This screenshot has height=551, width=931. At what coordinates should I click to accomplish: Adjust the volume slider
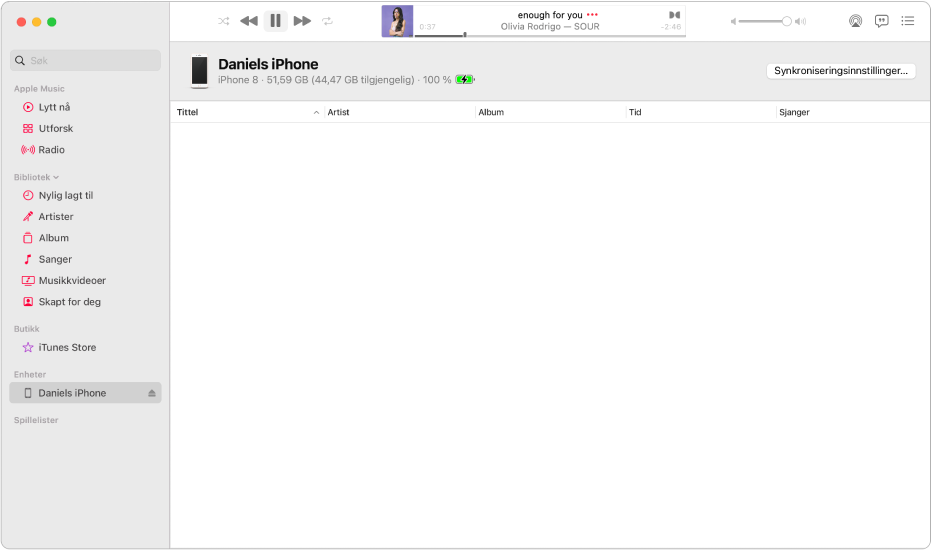766,21
